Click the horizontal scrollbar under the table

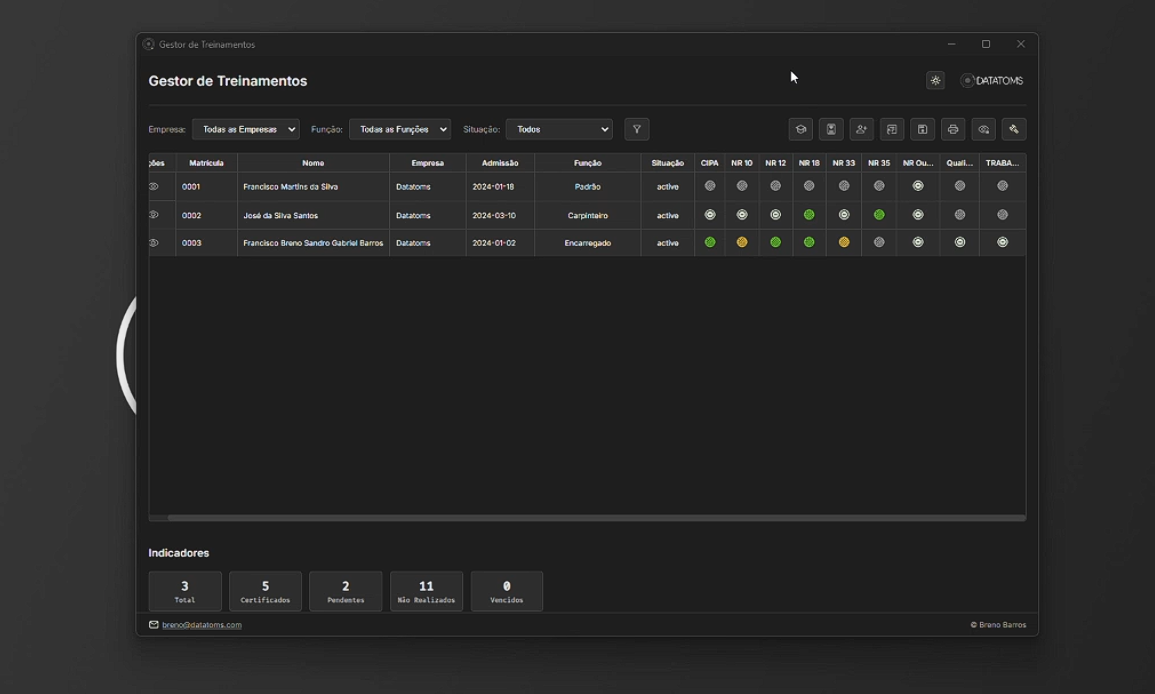597,518
